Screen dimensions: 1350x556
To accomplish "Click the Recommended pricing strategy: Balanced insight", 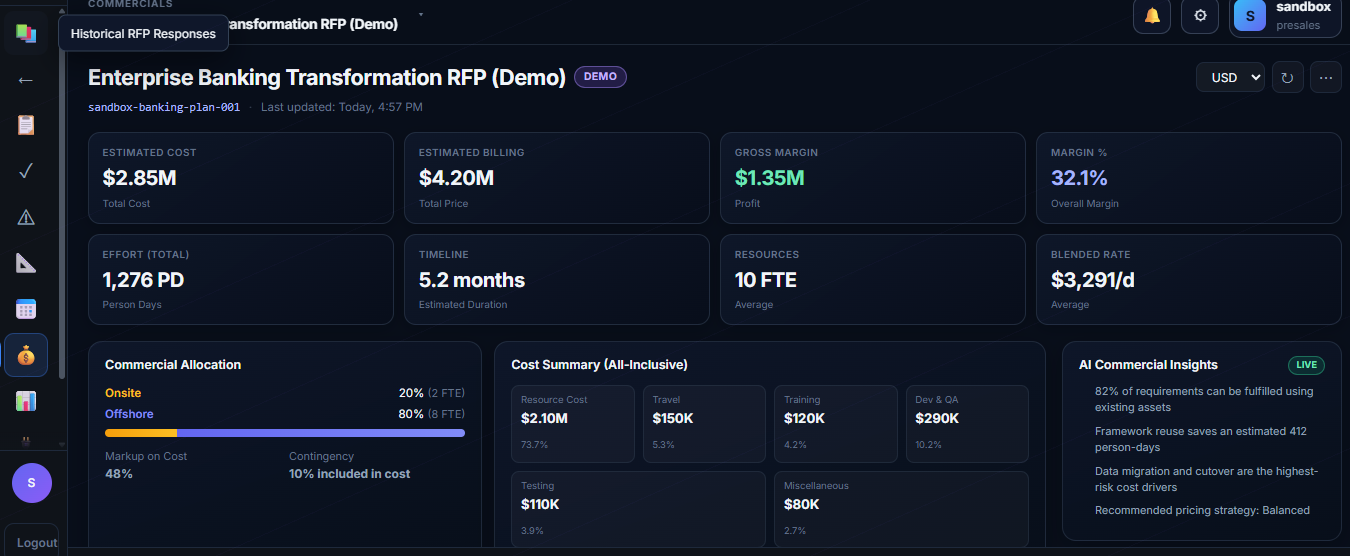I will 1202,510.
